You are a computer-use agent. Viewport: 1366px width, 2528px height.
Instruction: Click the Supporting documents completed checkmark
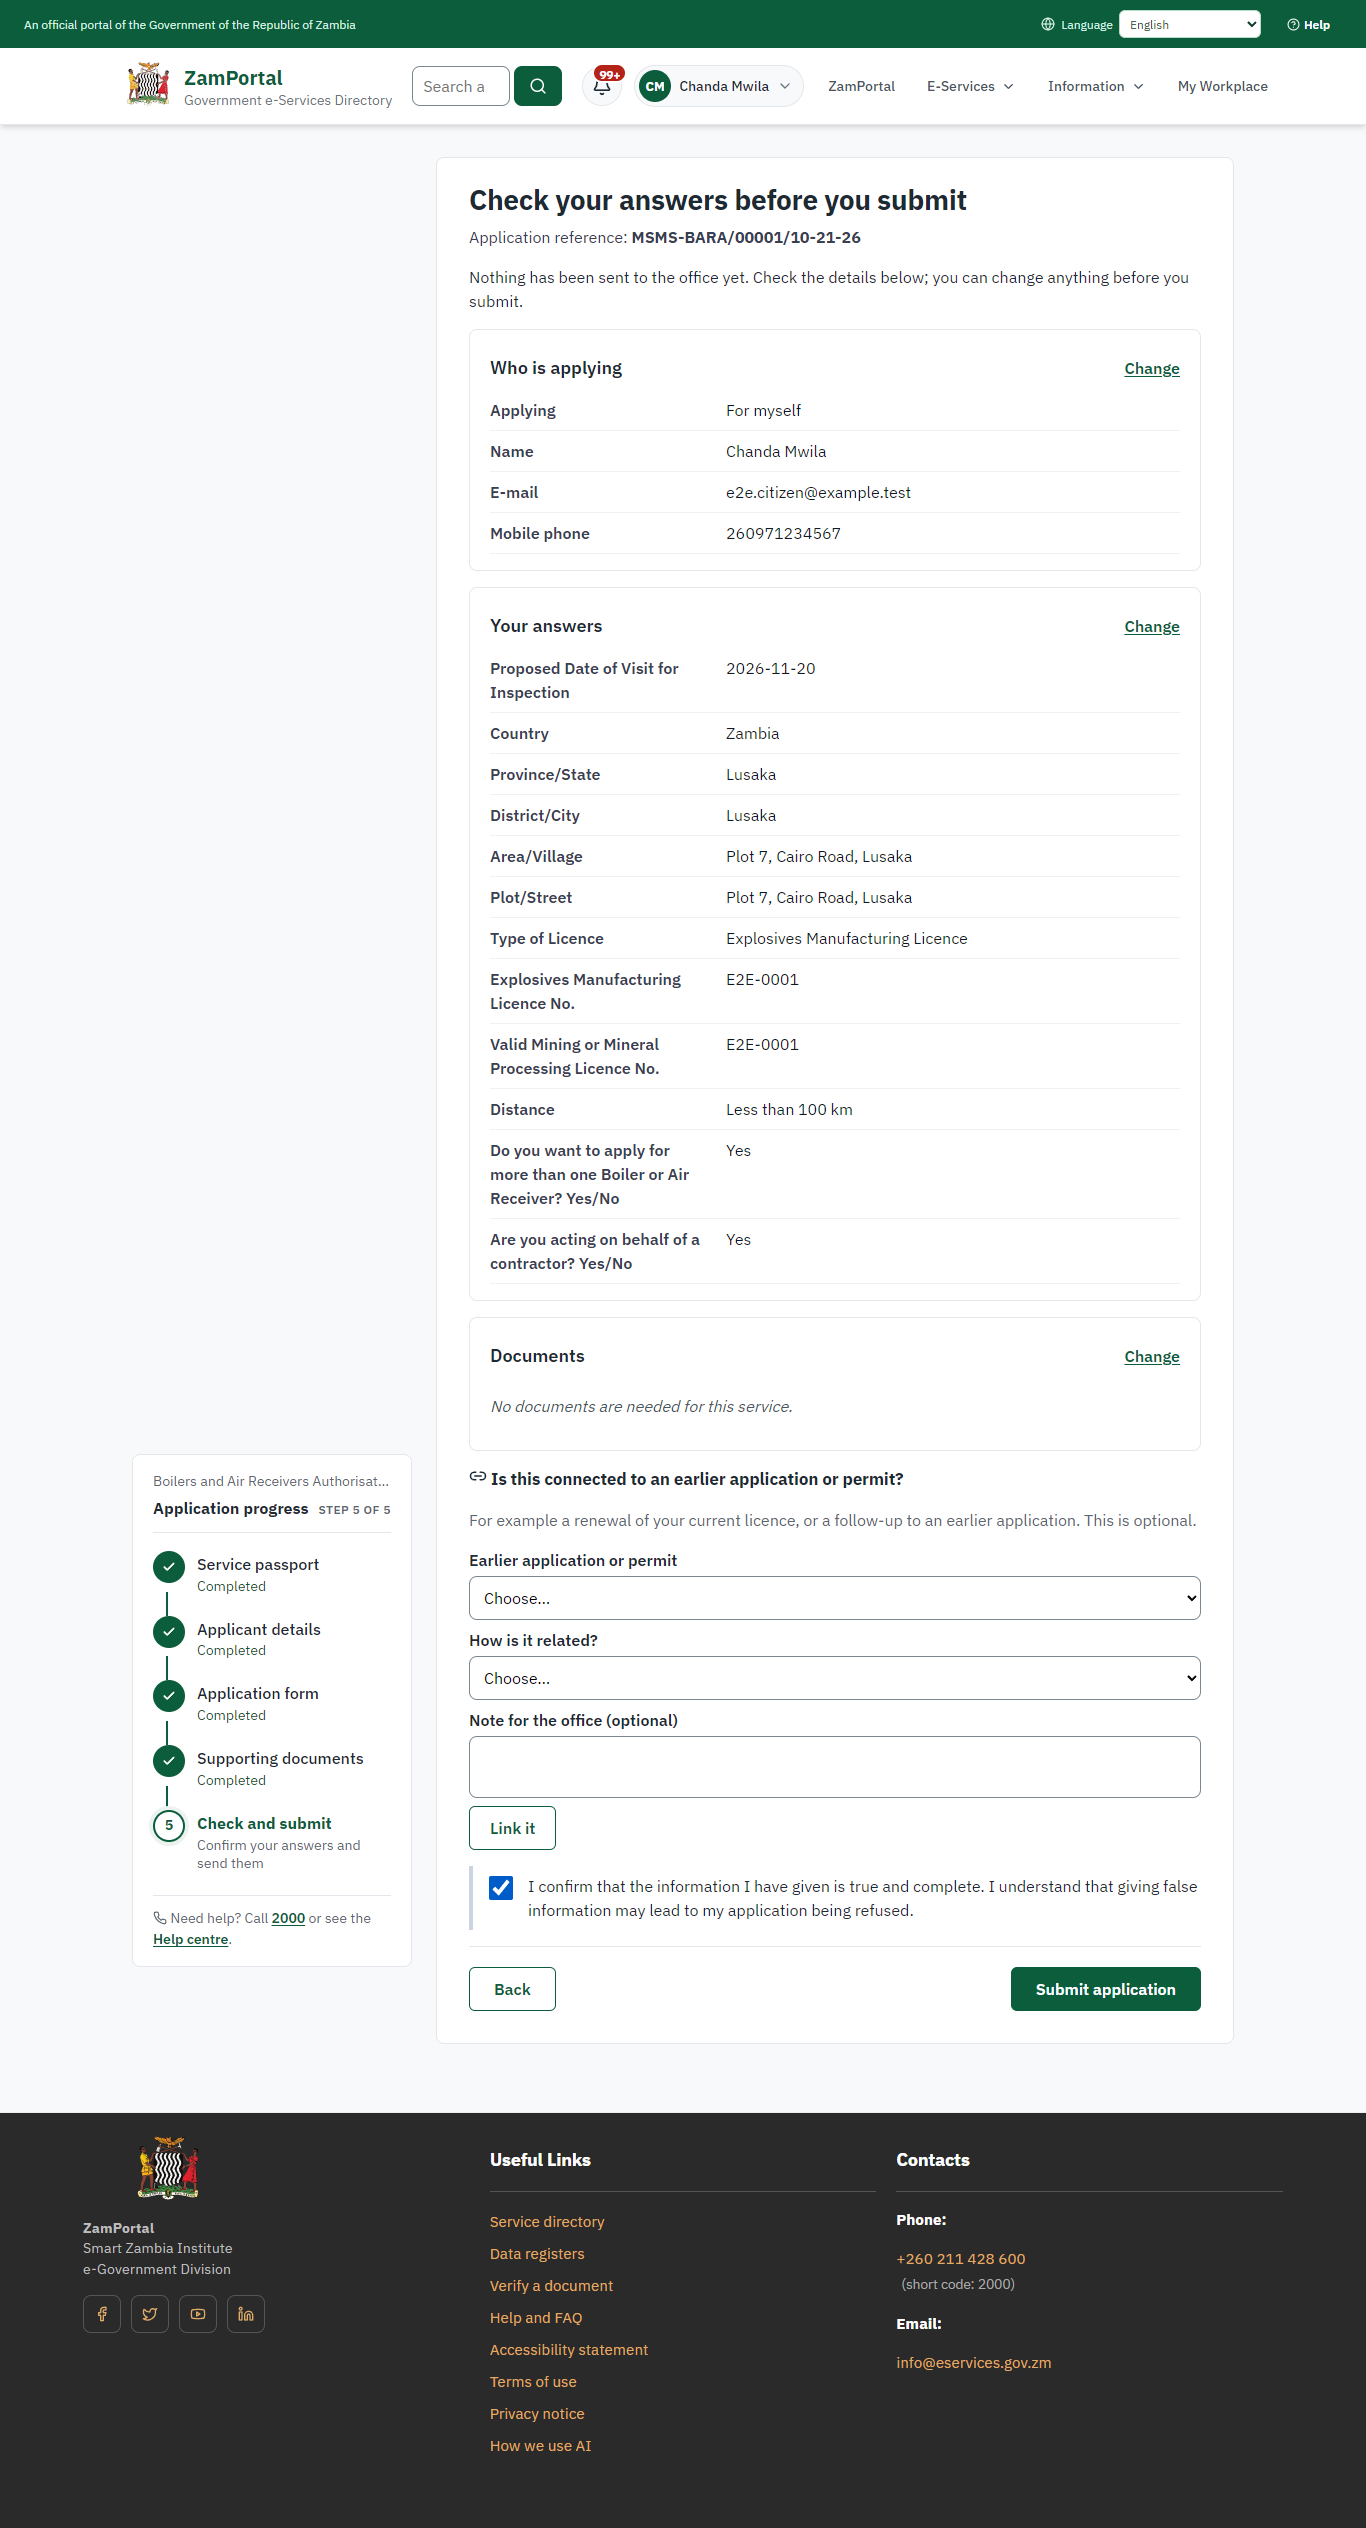click(169, 1761)
